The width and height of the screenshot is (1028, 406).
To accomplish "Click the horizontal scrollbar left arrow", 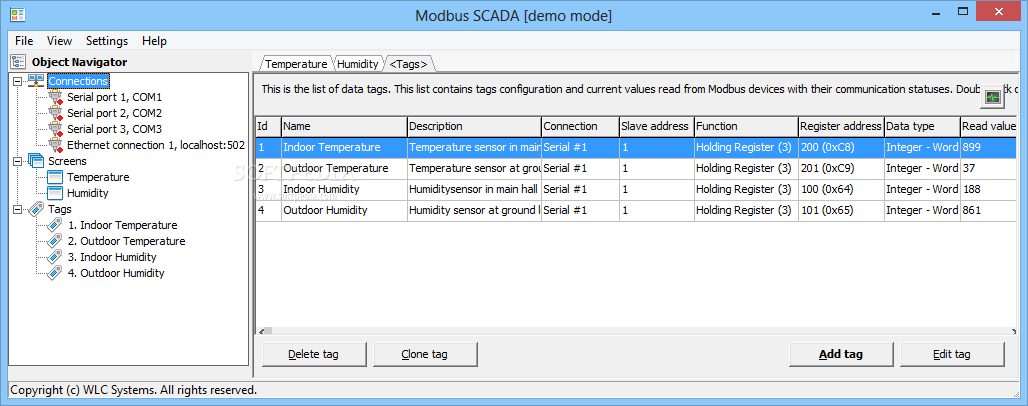I will (260, 331).
